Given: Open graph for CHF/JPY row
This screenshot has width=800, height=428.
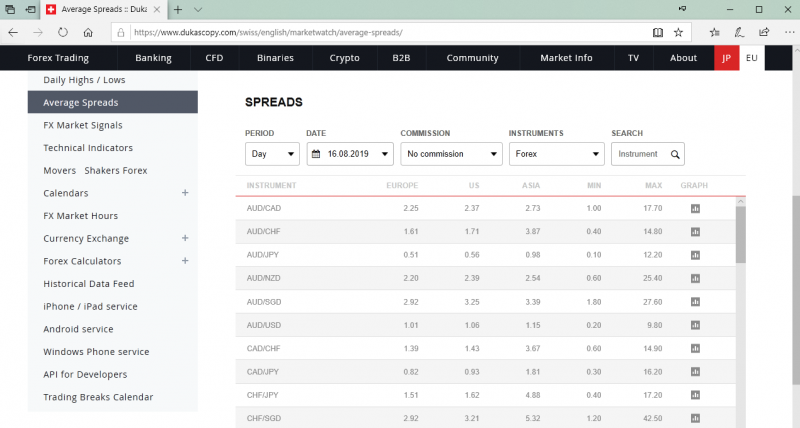Looking at the screenshot, I should 695,395.
